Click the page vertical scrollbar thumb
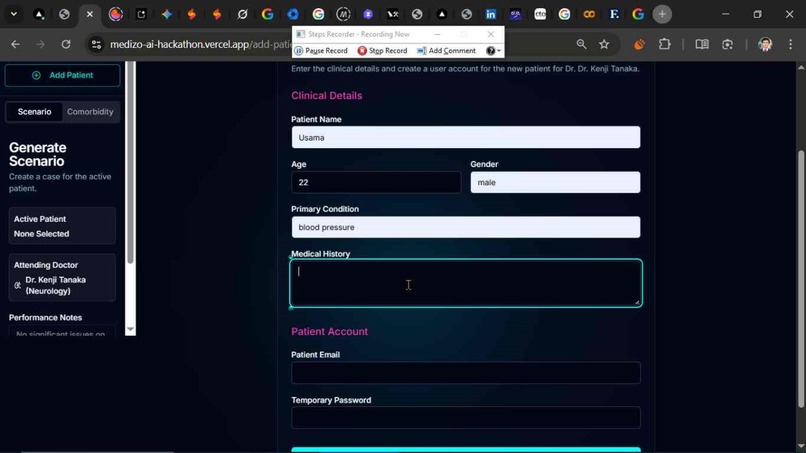Viewport: 806px width, 453px height. (x=801, y=279)
